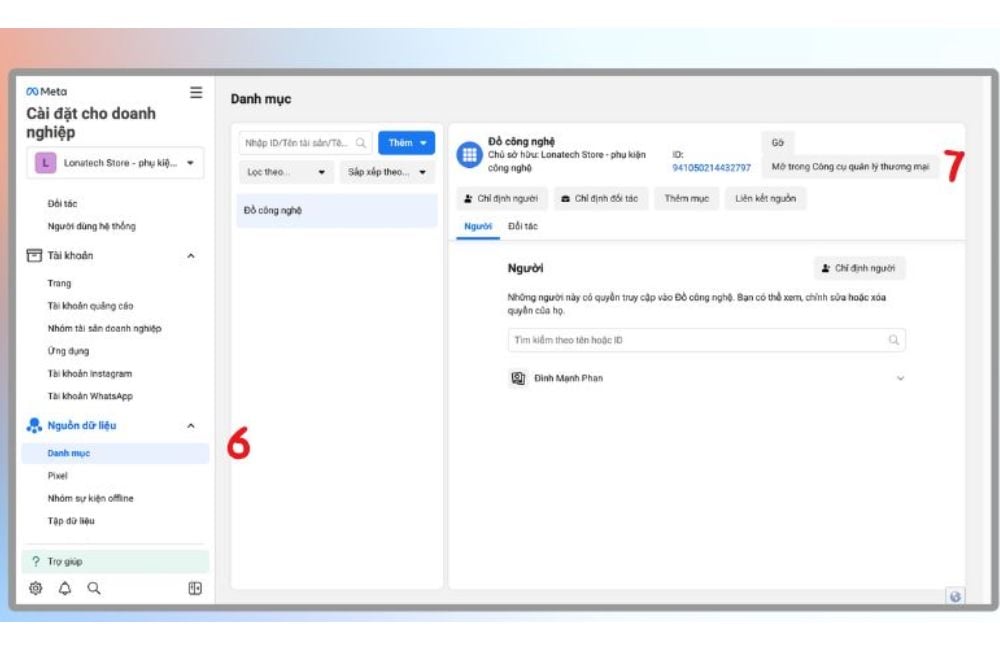This screenshot has height=650, width=1000.
Task: Click the globe icon at bottom right
Action: [955, 596]
